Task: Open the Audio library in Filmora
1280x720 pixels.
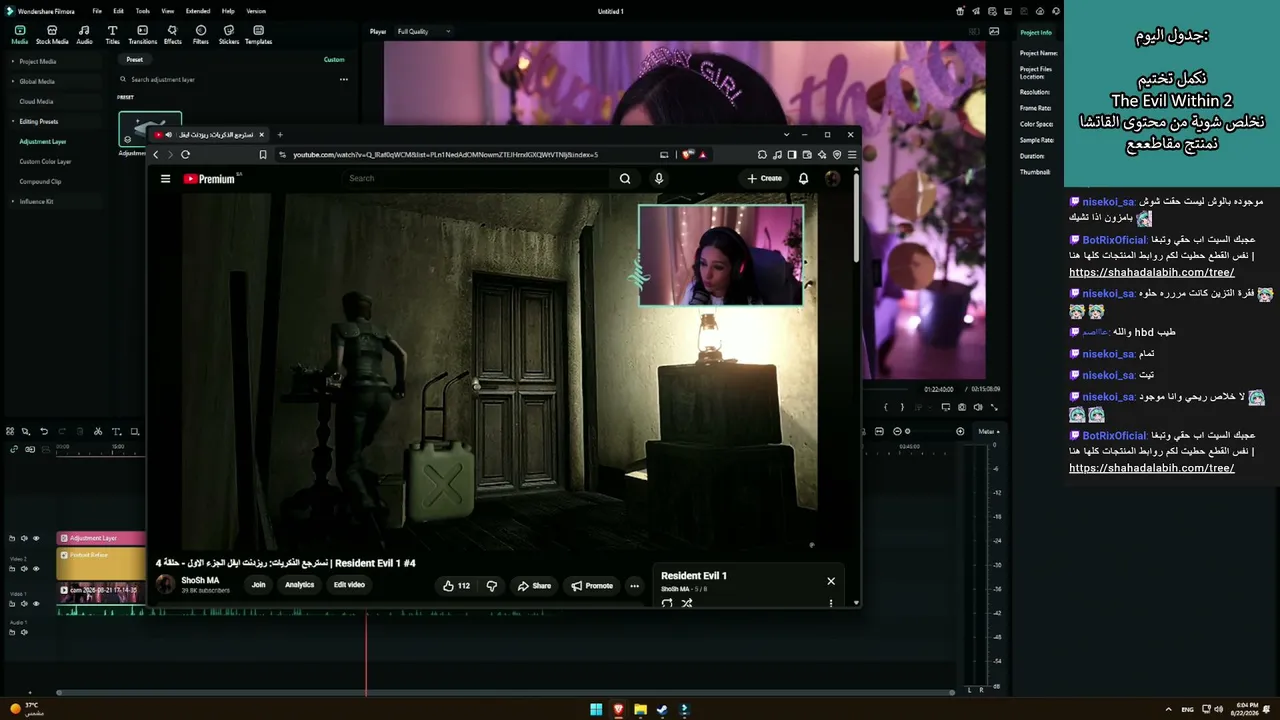Action: 84,35
